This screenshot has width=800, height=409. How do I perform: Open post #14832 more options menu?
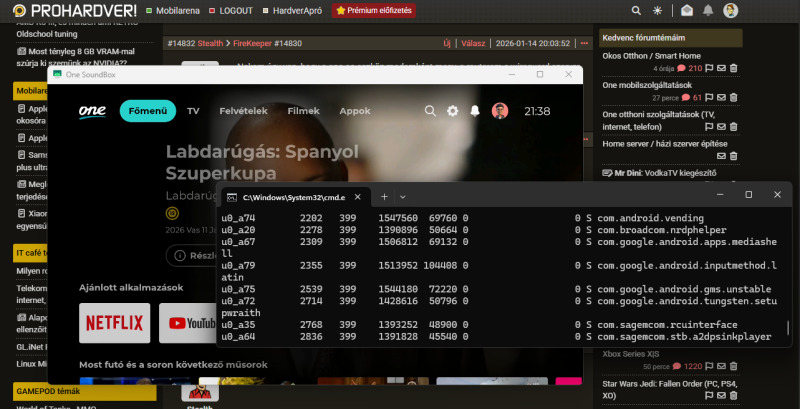(585, 43)
